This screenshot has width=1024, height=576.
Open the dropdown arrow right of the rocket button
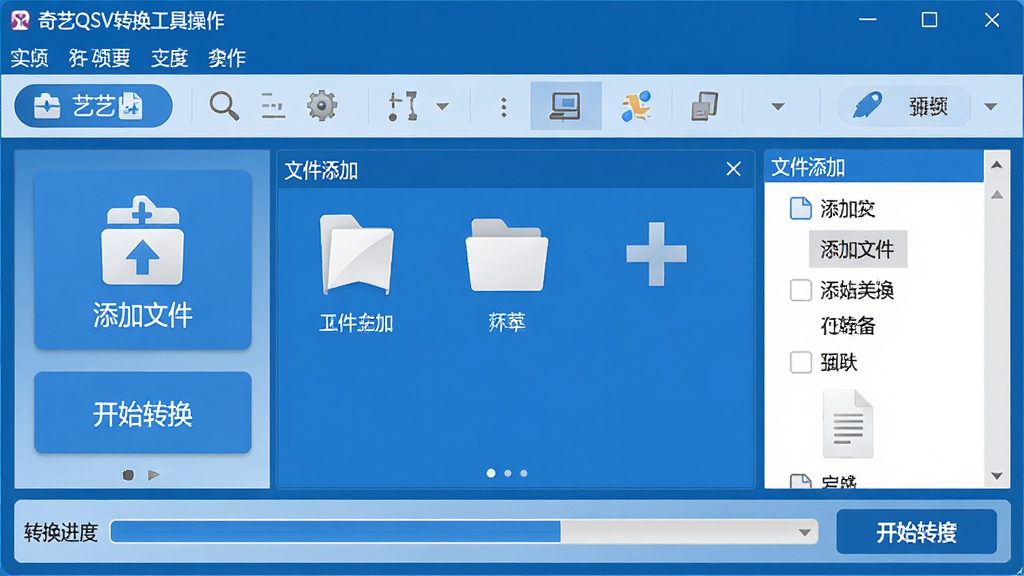tap(991, 106)
